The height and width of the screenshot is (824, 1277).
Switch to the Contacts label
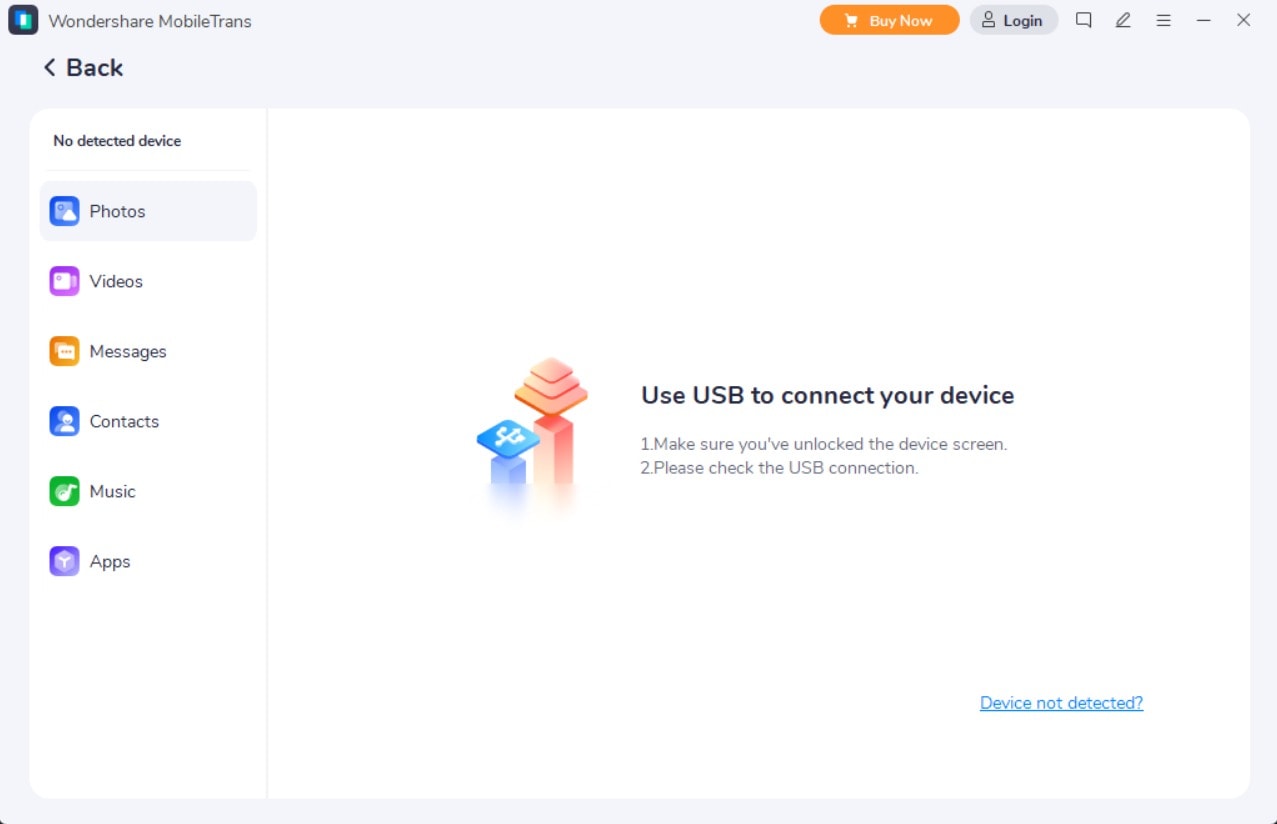124,421
